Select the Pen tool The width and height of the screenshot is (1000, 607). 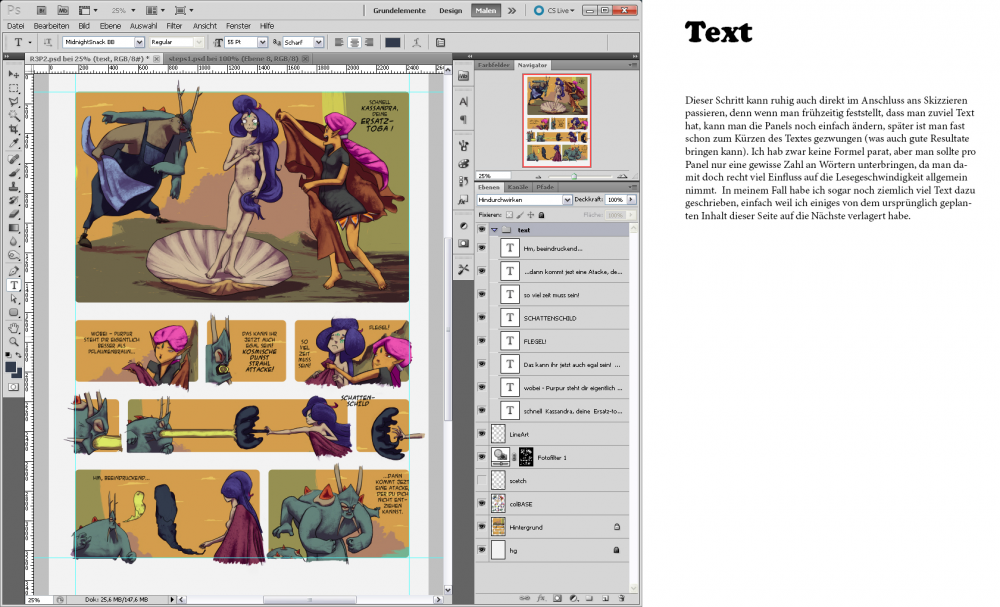click(13, 271)
